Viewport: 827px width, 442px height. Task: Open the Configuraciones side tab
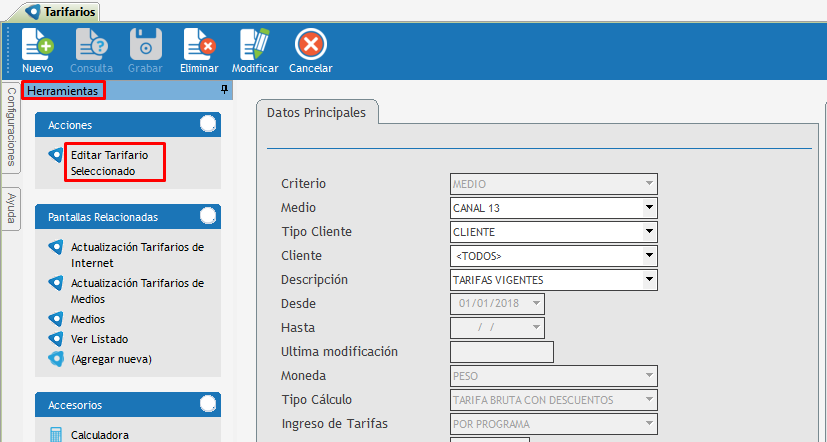click(x=12, y=127)
